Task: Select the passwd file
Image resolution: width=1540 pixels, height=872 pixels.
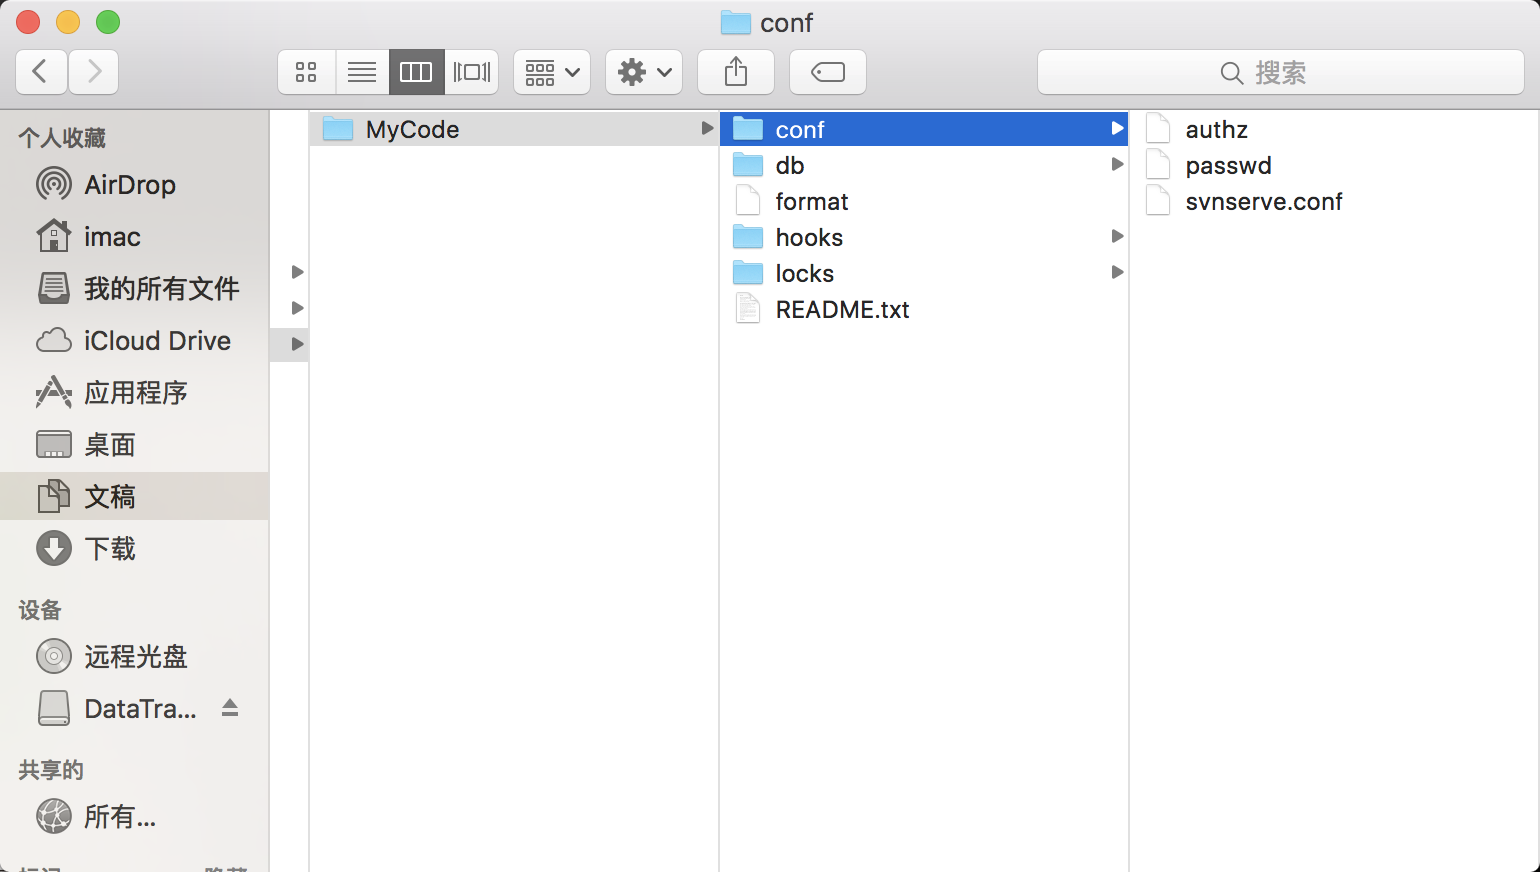Action: tap(1334, 165)
